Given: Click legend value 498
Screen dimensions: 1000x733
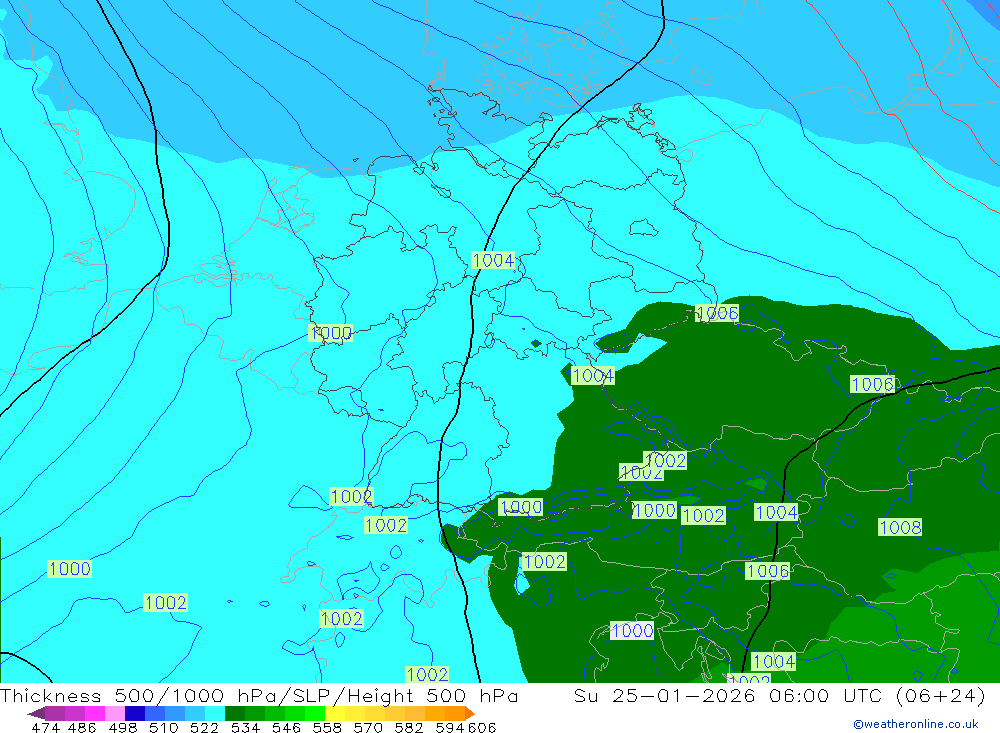Looking at the screenshot, I should click(x=123, y=727).
